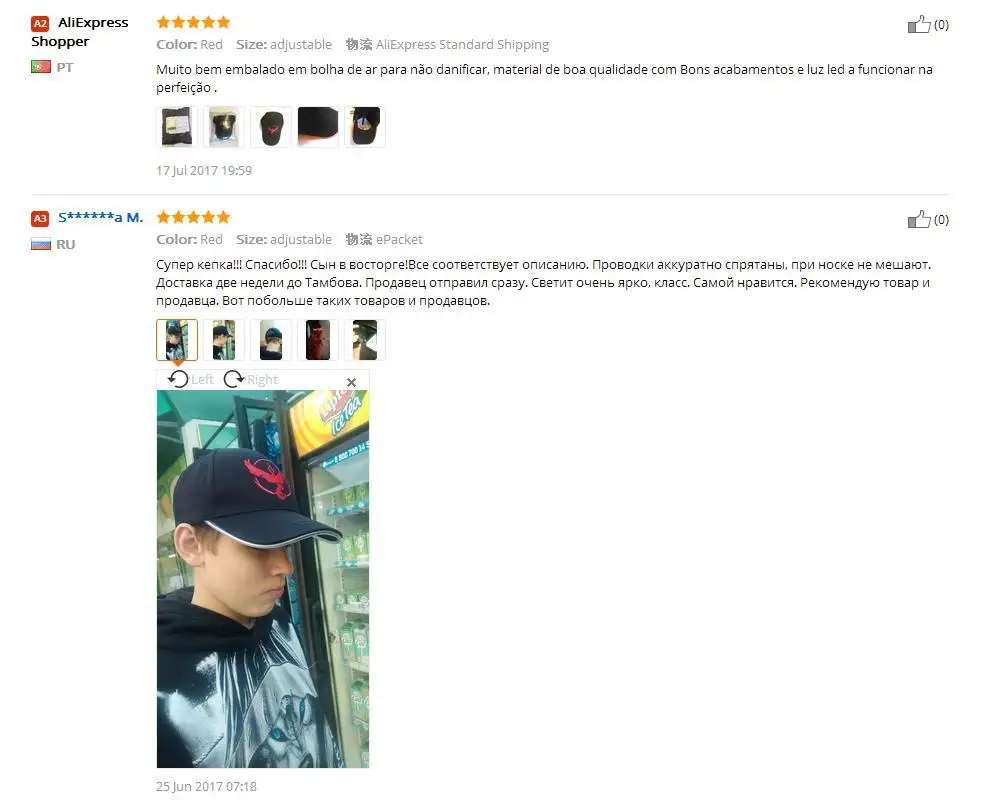
Task: Click the enlarged photo of boy wearing cap
Action: [263, 579]
